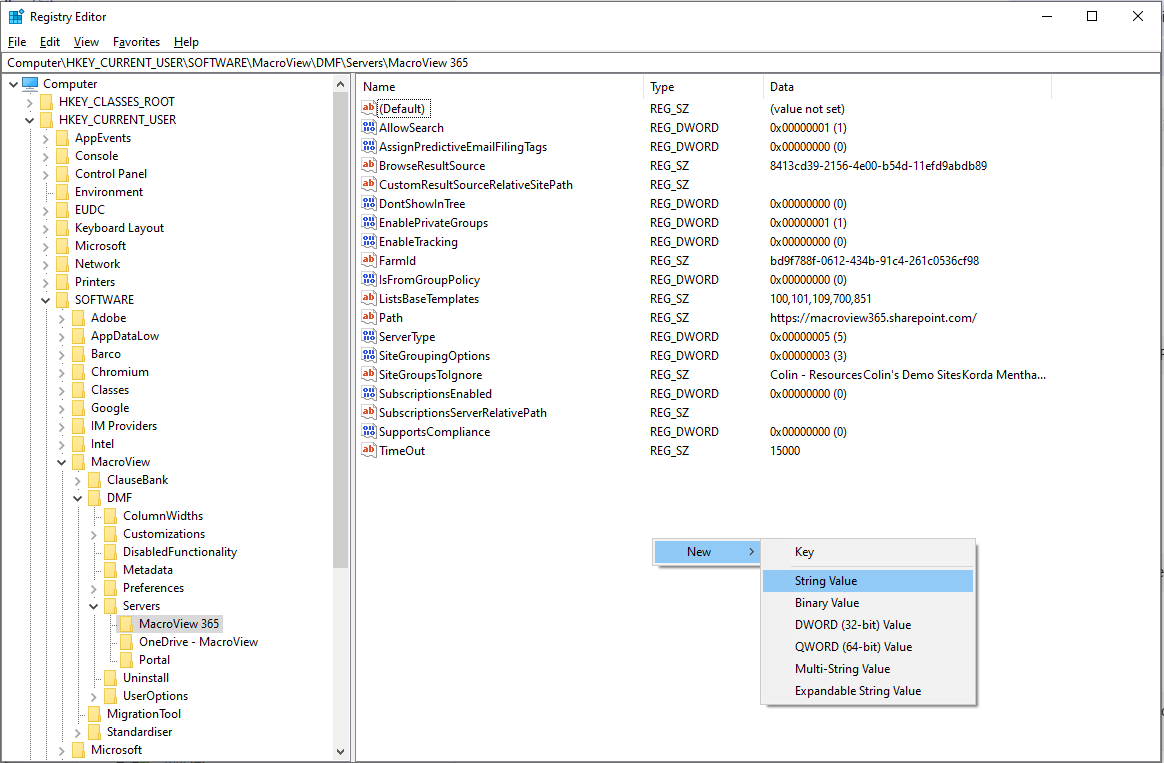
Task: Expand the Customizations key
Action: [x=94, y=534]
